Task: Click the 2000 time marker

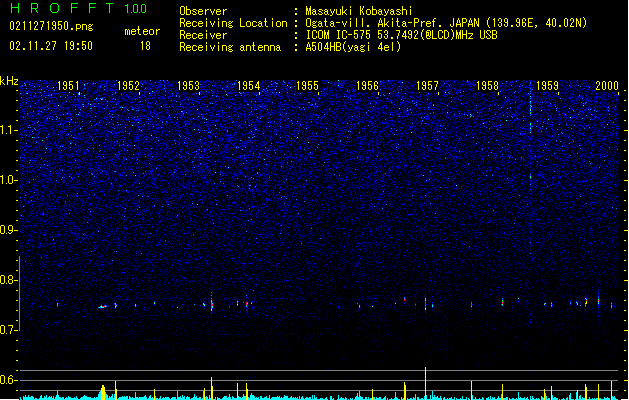Action: (x=607, y=85)
